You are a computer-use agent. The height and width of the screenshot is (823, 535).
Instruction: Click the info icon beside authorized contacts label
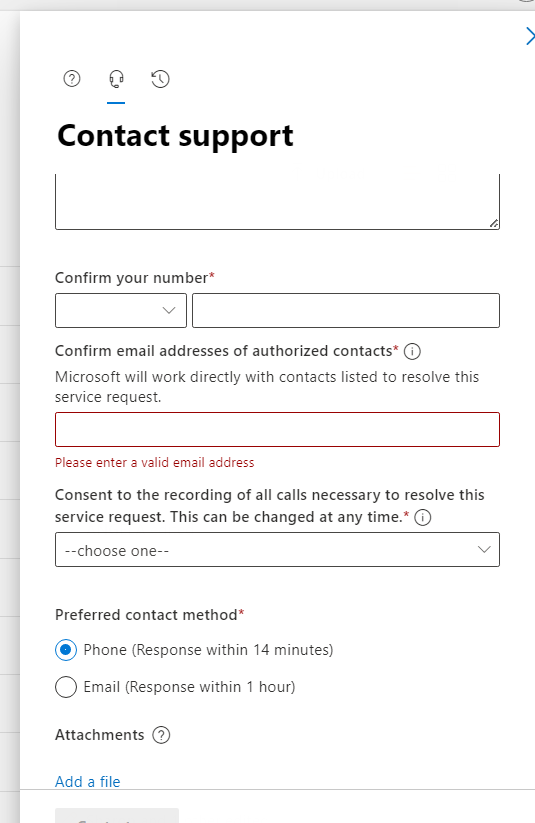(x=412, y=351)
